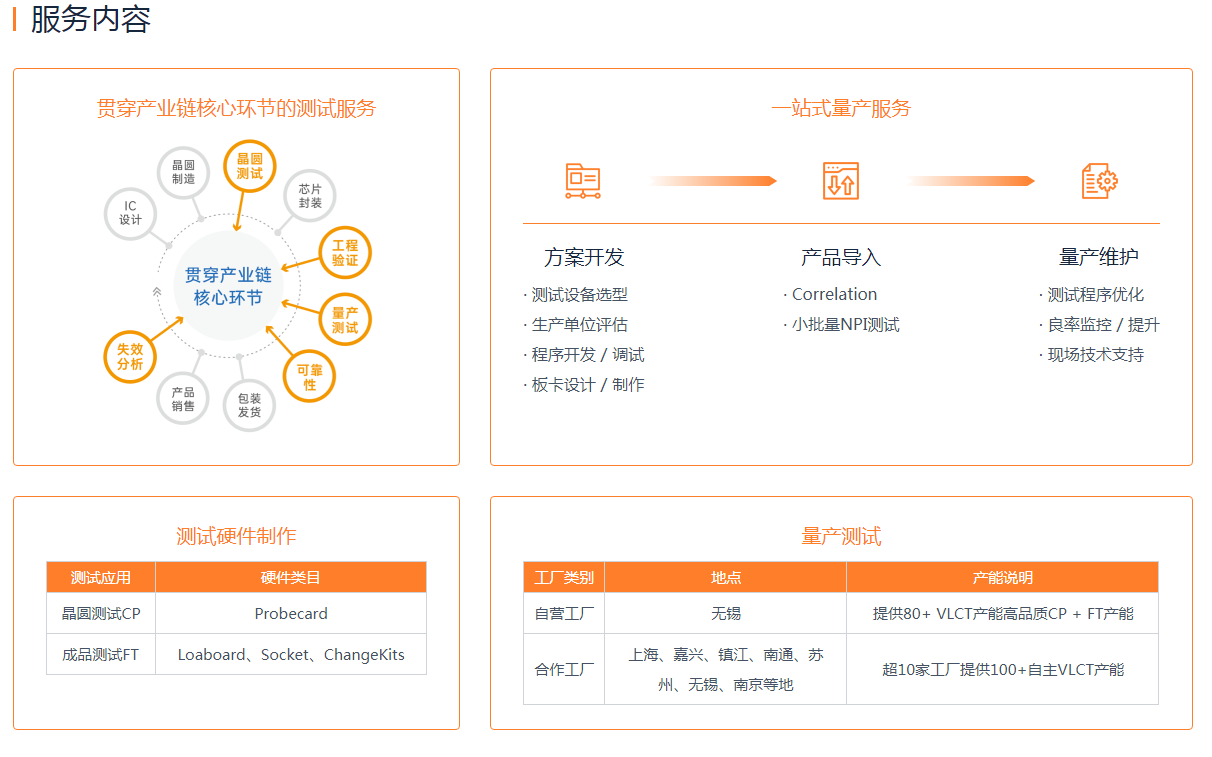Screen dimensions: 1212x757
Task: Click the 芯片封装 gray circle
Action: 310,196
